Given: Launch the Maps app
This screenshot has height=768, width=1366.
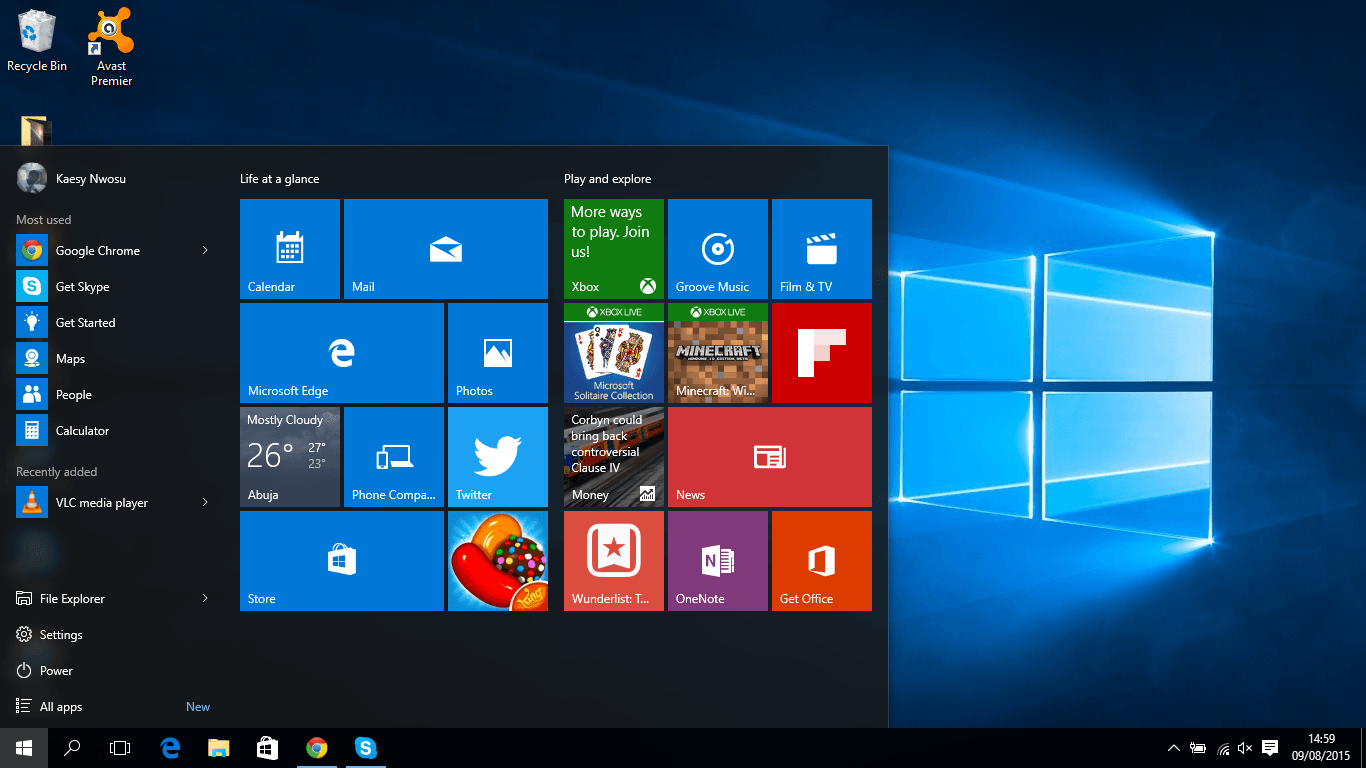Looking at the screenshot, I should click(x=71, y=358).
